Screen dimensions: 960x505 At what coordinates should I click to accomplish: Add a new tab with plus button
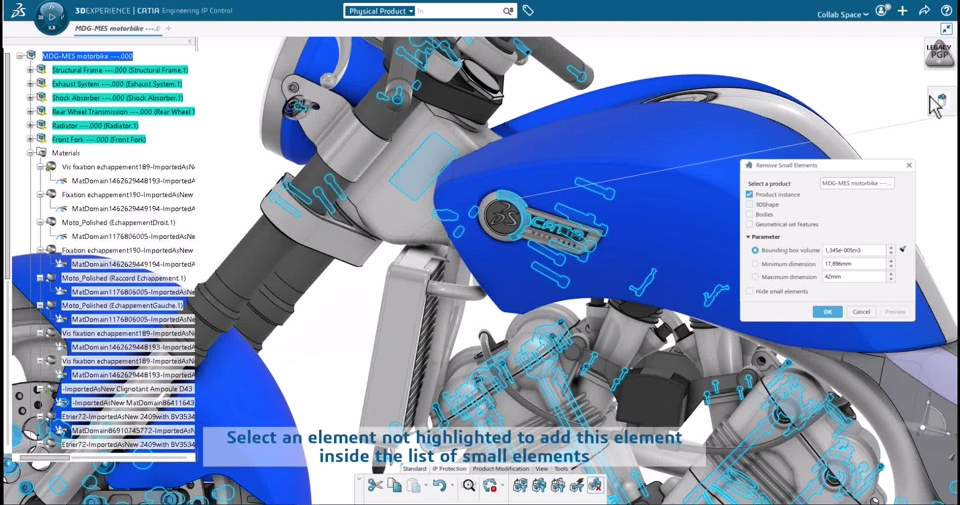168,28
